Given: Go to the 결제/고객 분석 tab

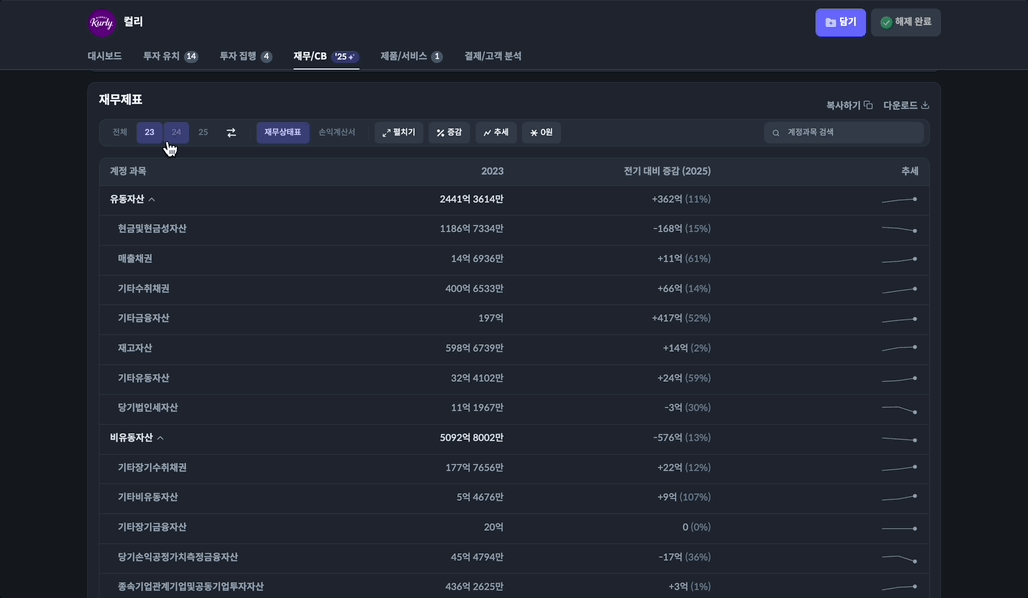Looking at the screenshot, I should [493, 57].
